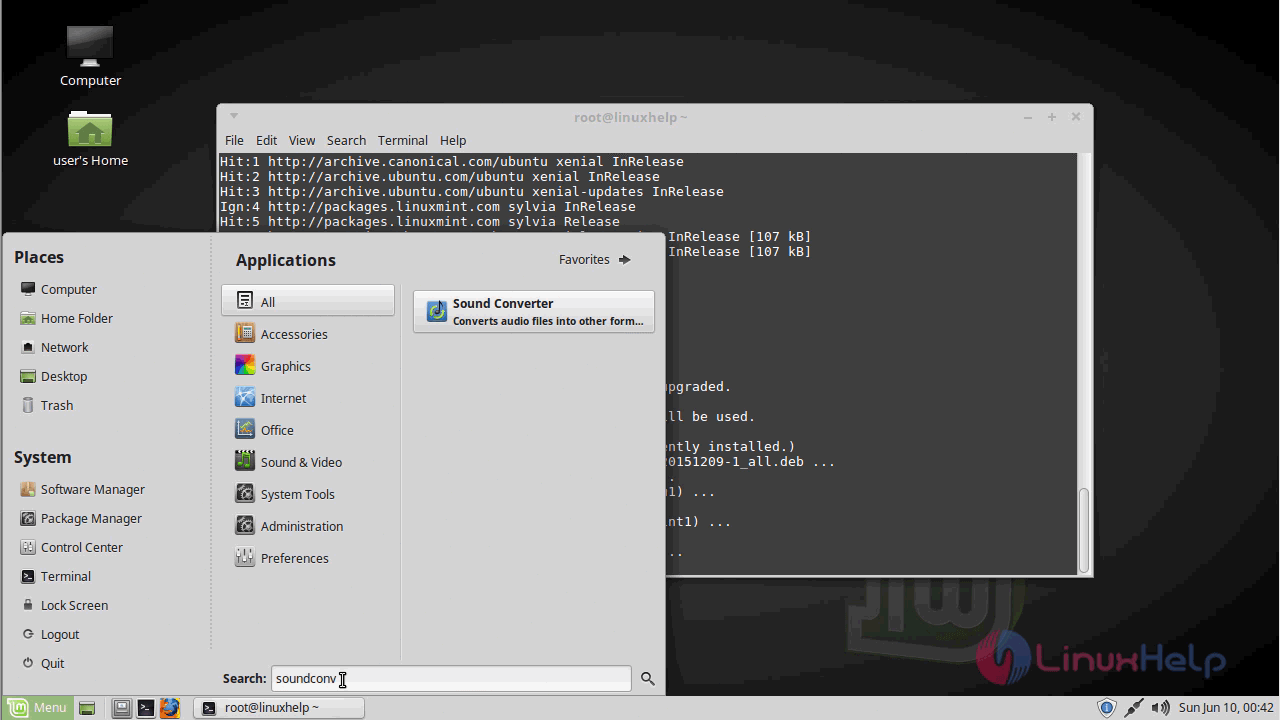Open Trash in Places list
1280x720 pixels.
tap(56, 405)
